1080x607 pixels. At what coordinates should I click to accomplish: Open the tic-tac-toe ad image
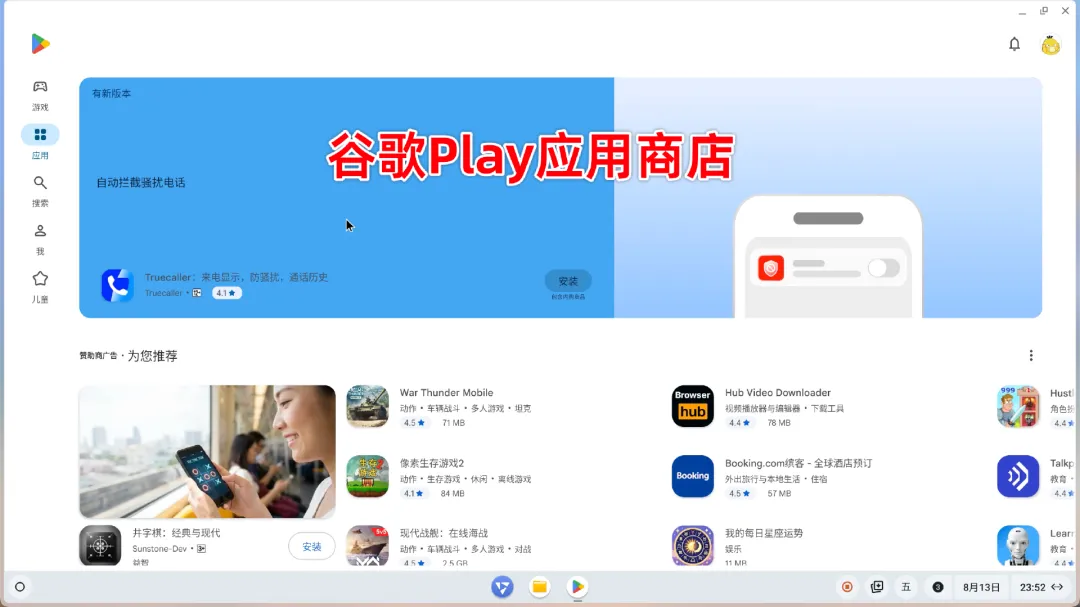point(207,451)
